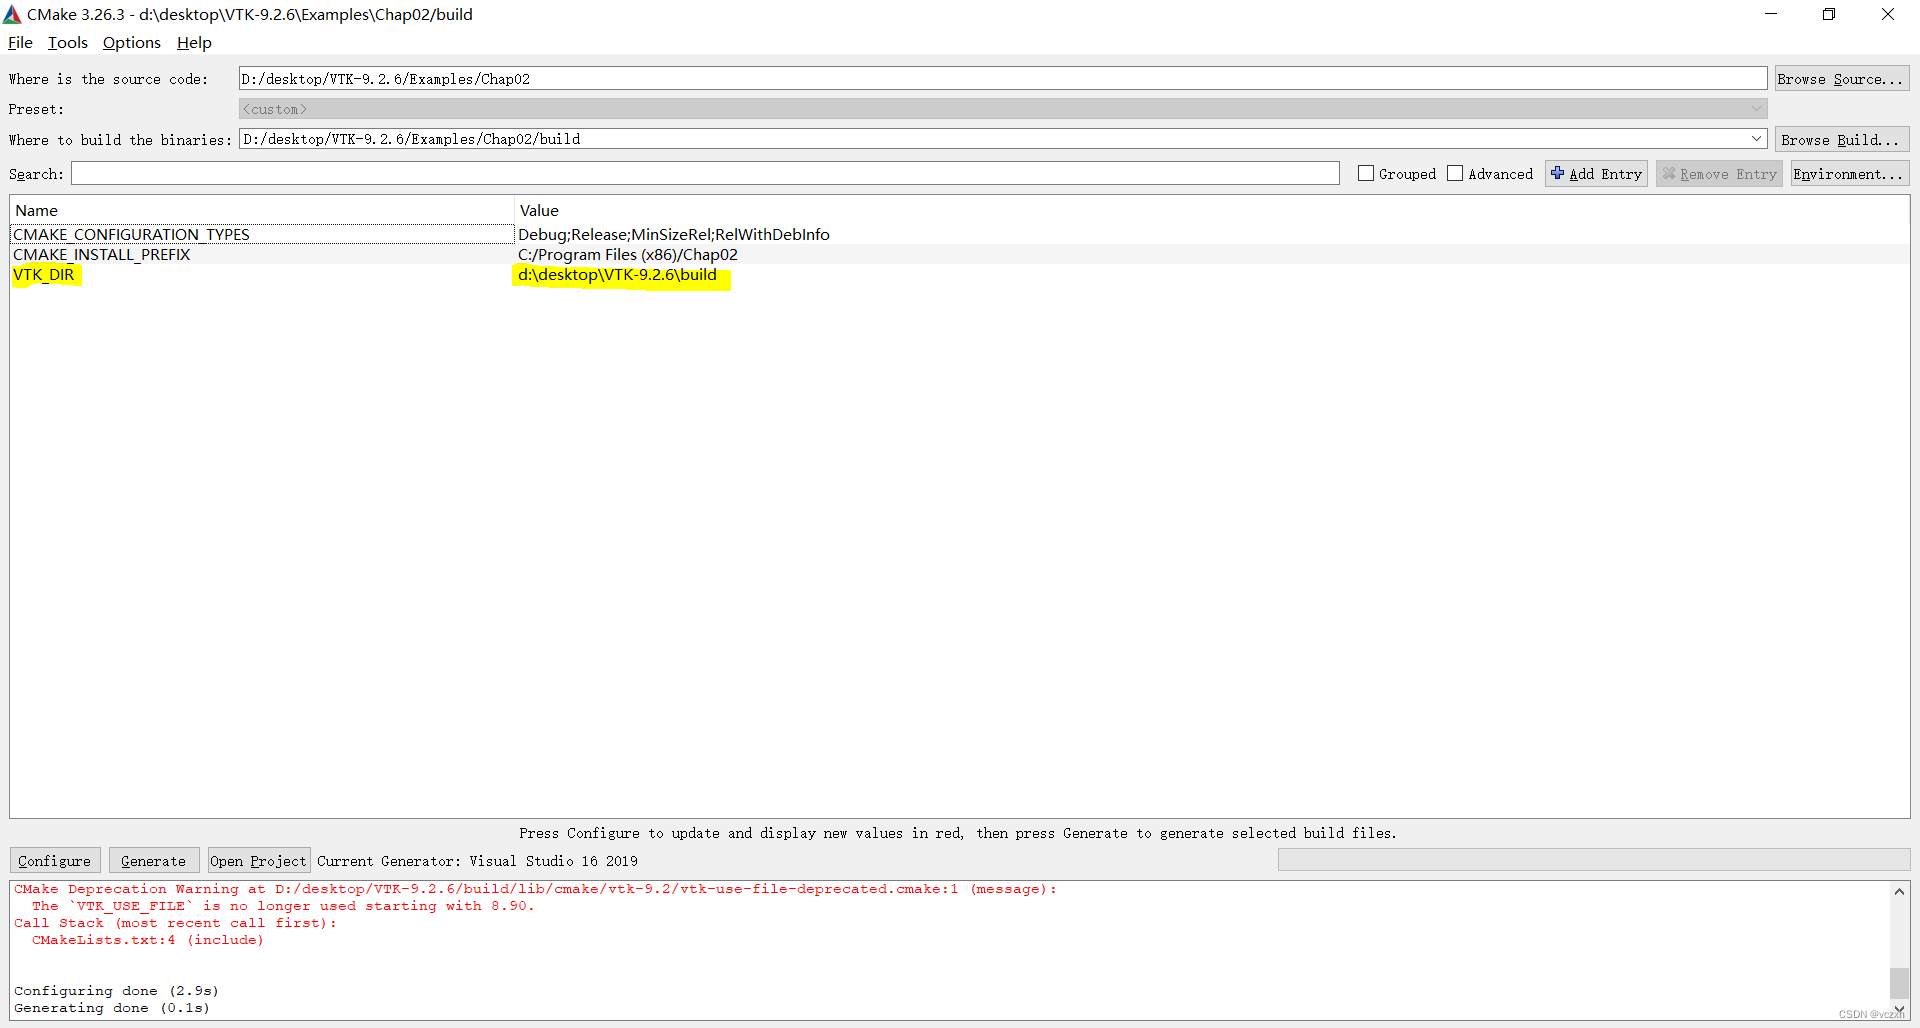Close the CMake window
Viewport: 1920px width, 1028px height.
click(1888, 14)
